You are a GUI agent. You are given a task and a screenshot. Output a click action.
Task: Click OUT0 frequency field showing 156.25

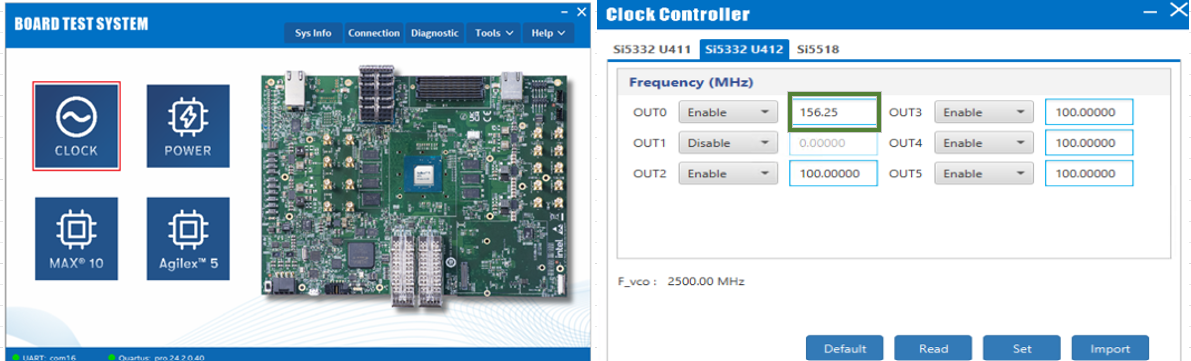[x=834, y=112]
